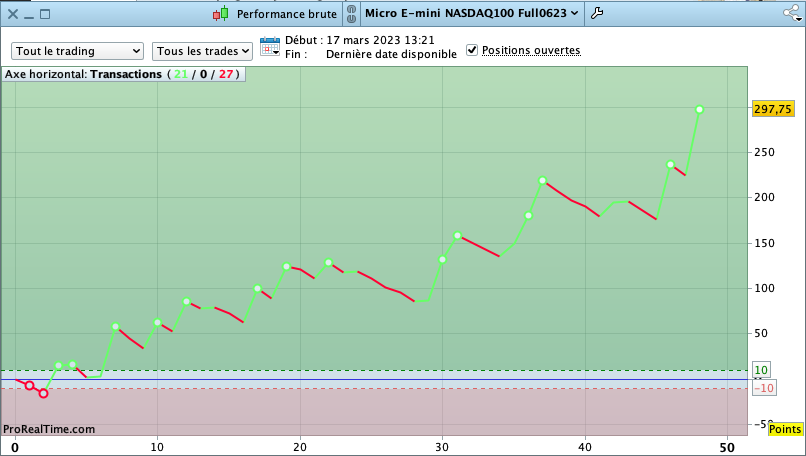Click the green 10 threshold label

[x=761, y=370]
